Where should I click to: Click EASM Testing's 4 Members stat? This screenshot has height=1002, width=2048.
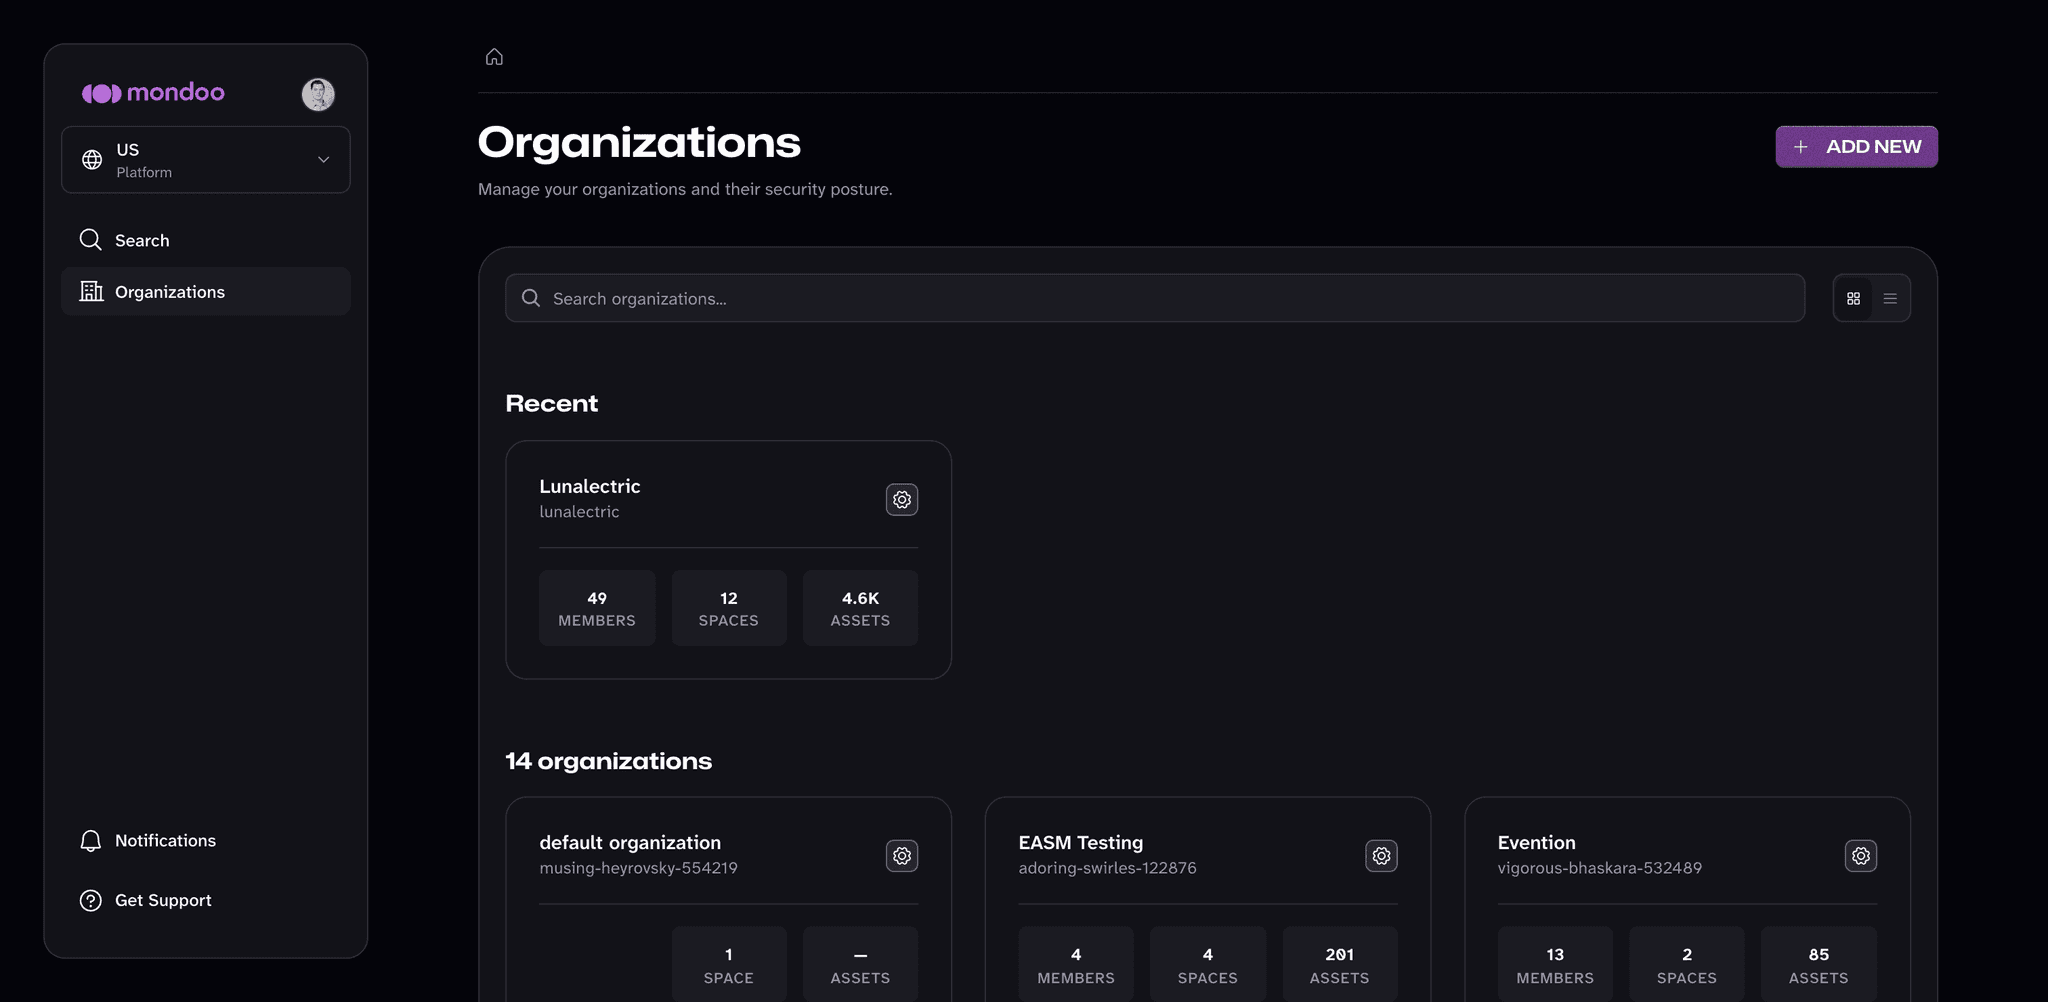point(1076,964)
